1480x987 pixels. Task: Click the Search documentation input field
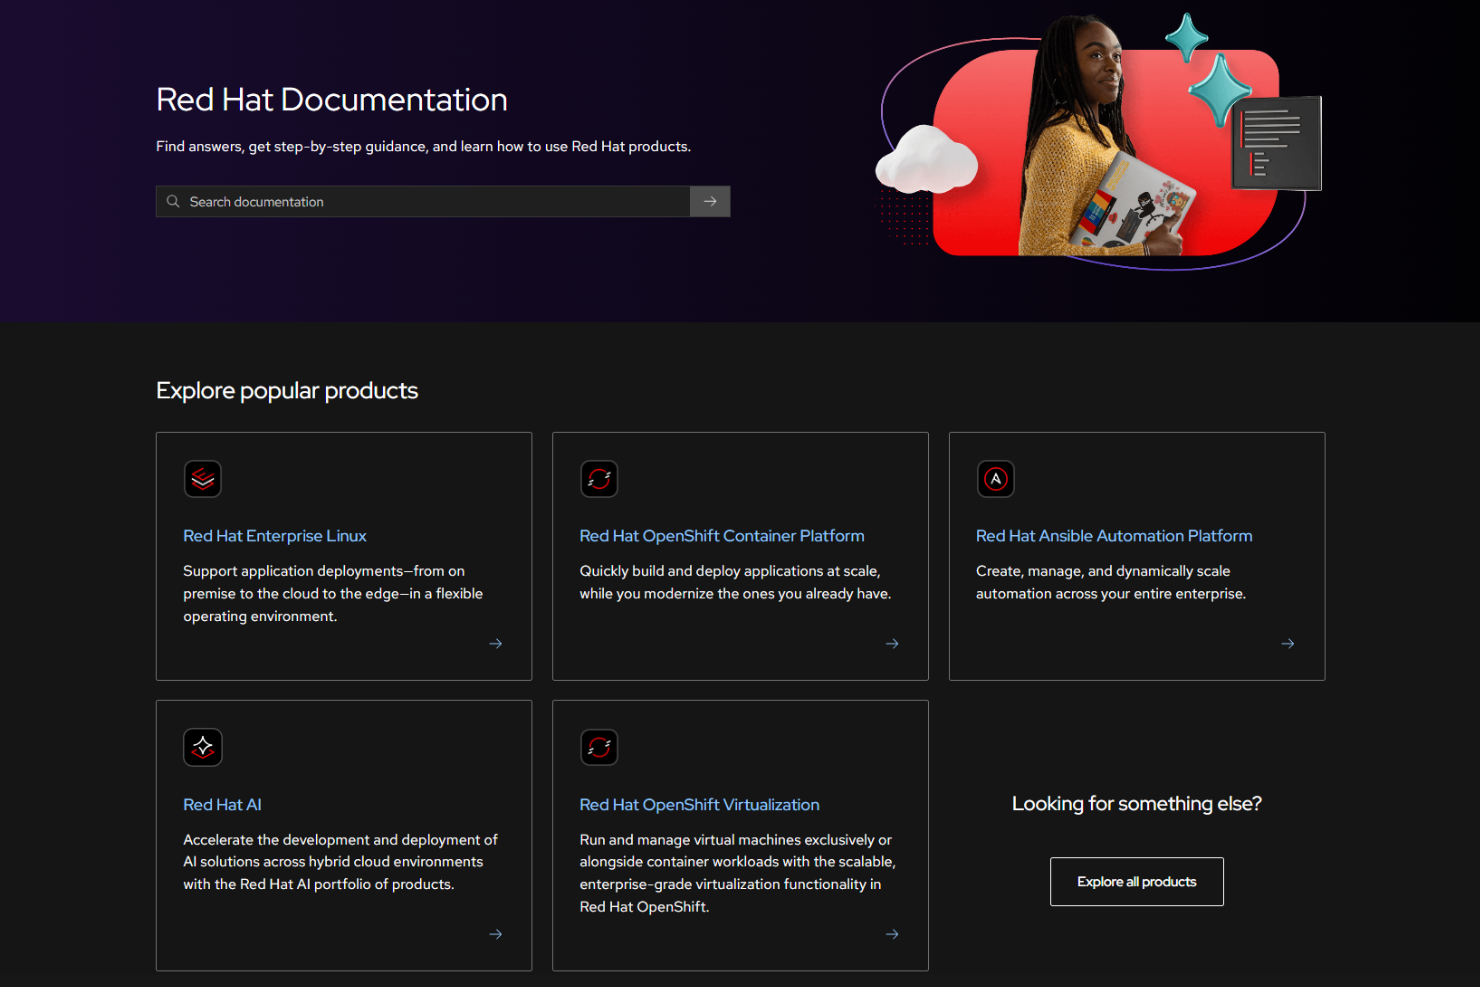coord(423,201)
